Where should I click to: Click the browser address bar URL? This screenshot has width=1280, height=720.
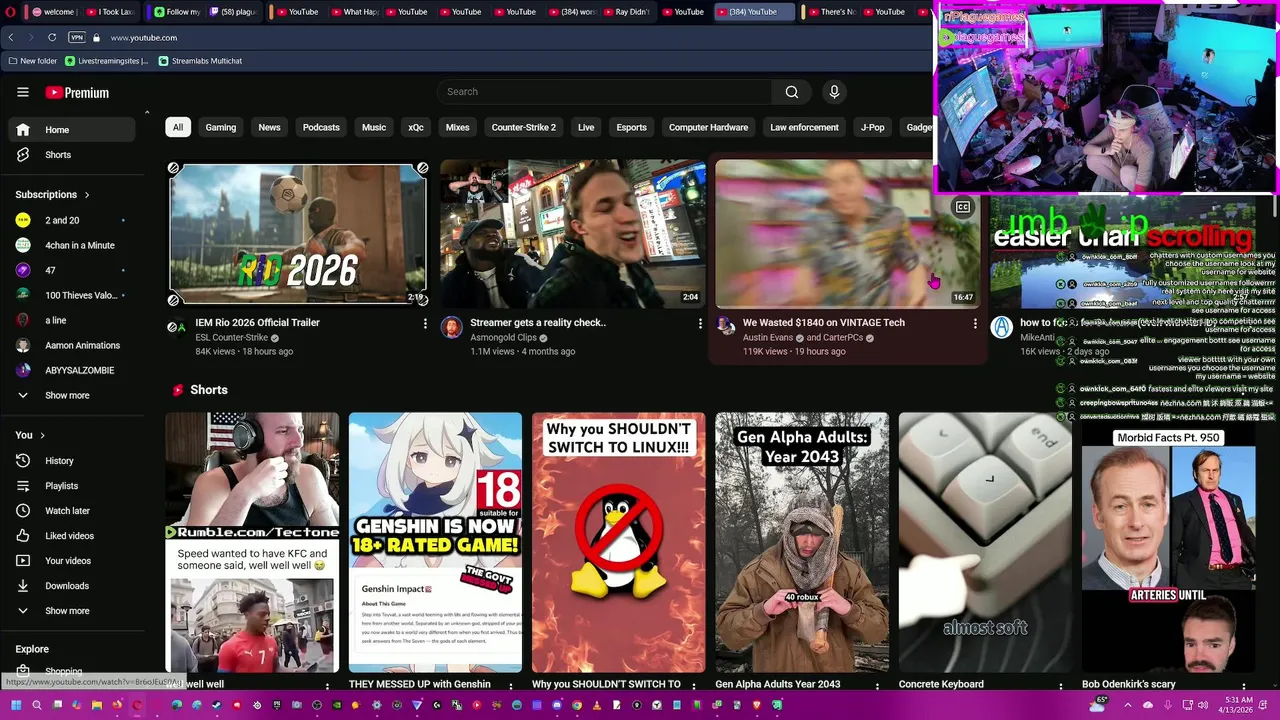click(x=144, y=38)
